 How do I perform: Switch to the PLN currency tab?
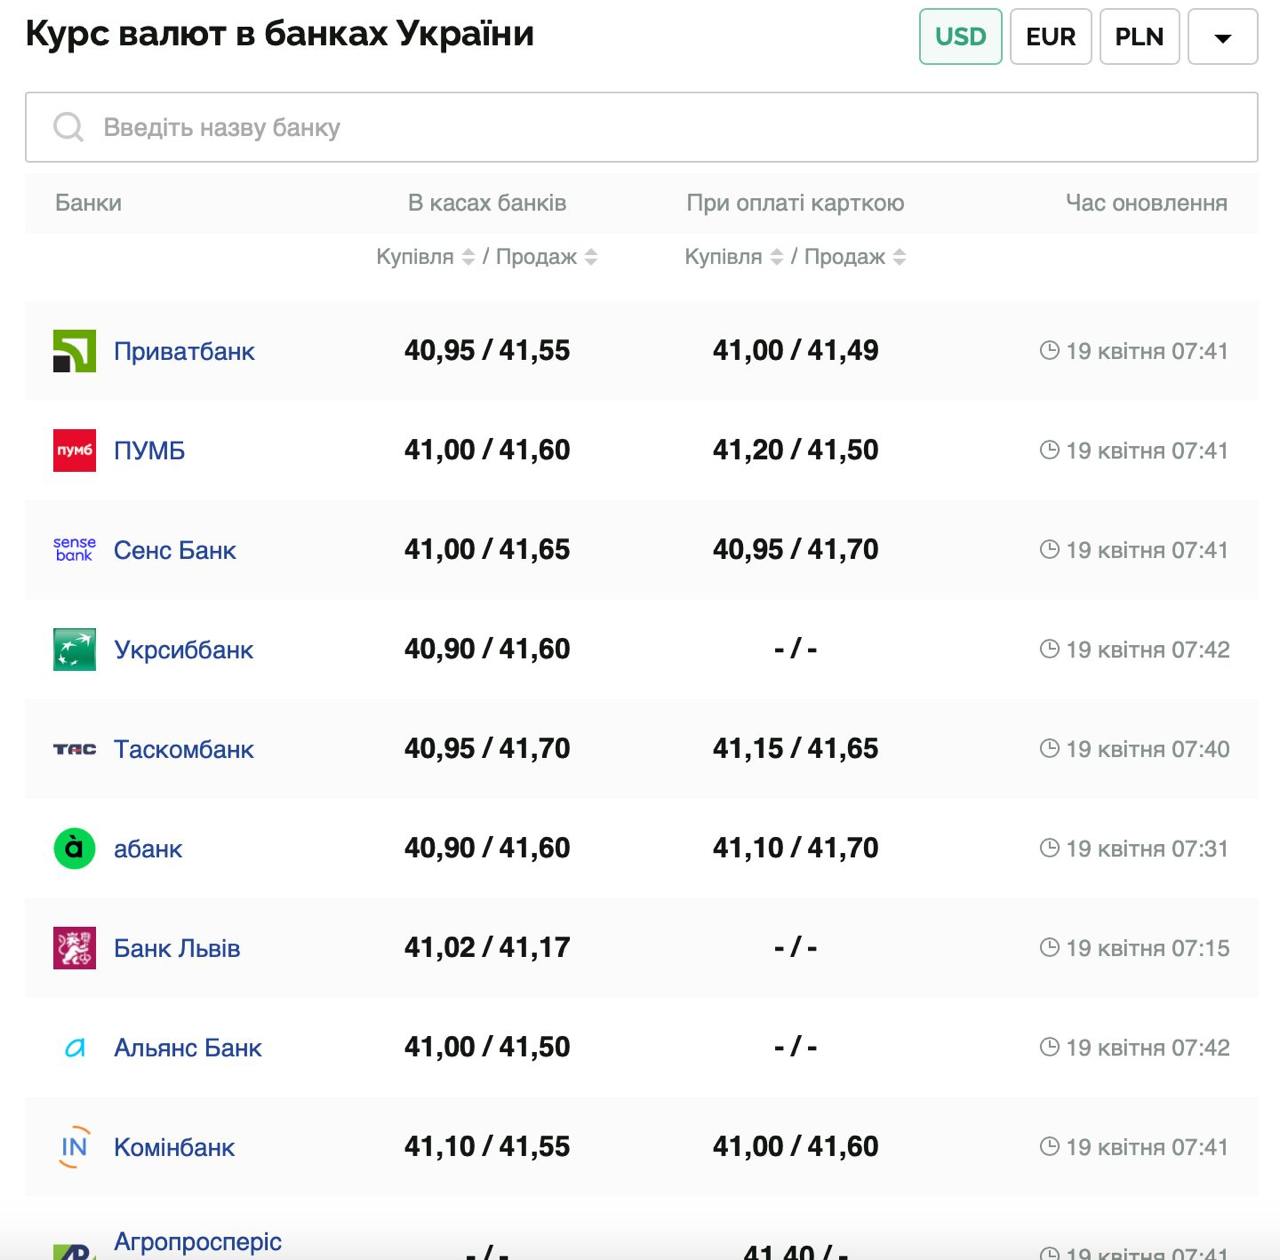coord(1139,37)
